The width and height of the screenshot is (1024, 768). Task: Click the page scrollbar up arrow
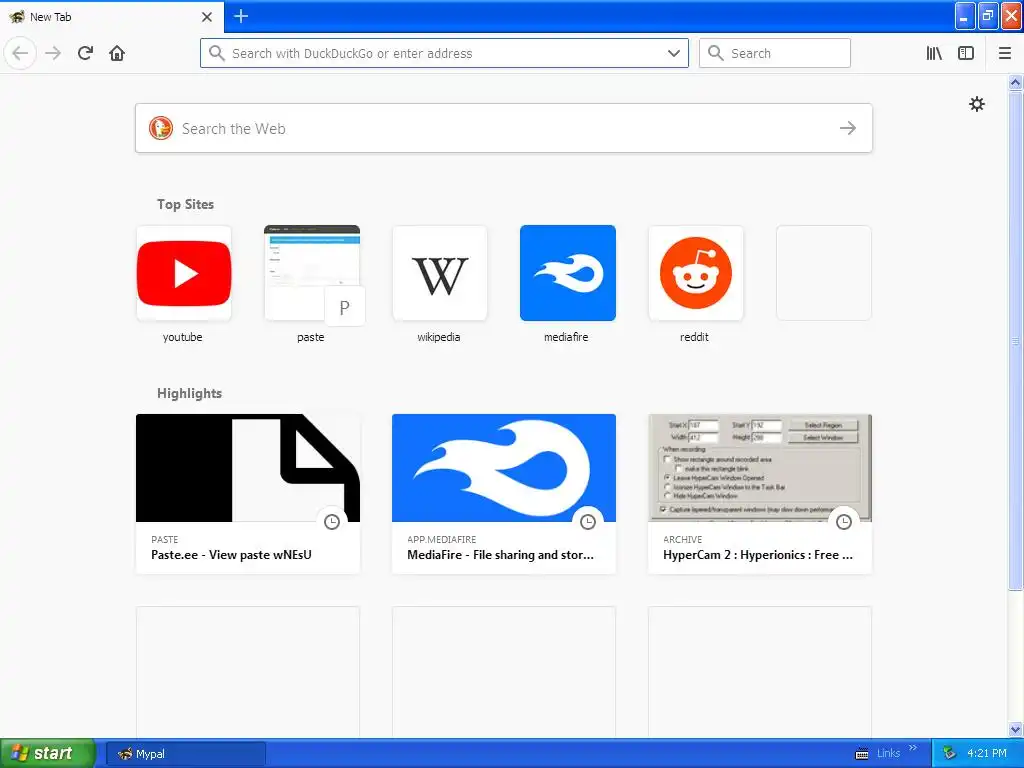[x=1016, y=82]
